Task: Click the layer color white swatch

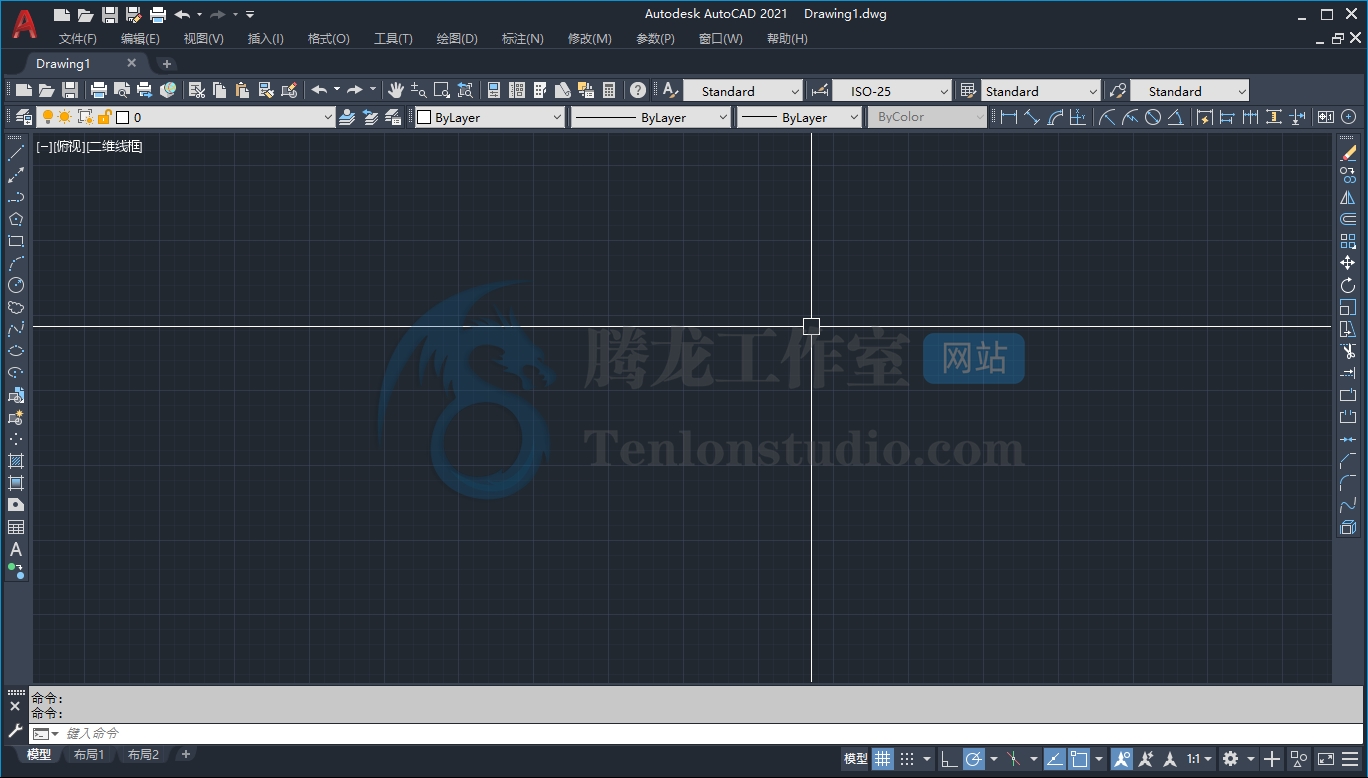Action: (123, 117)
